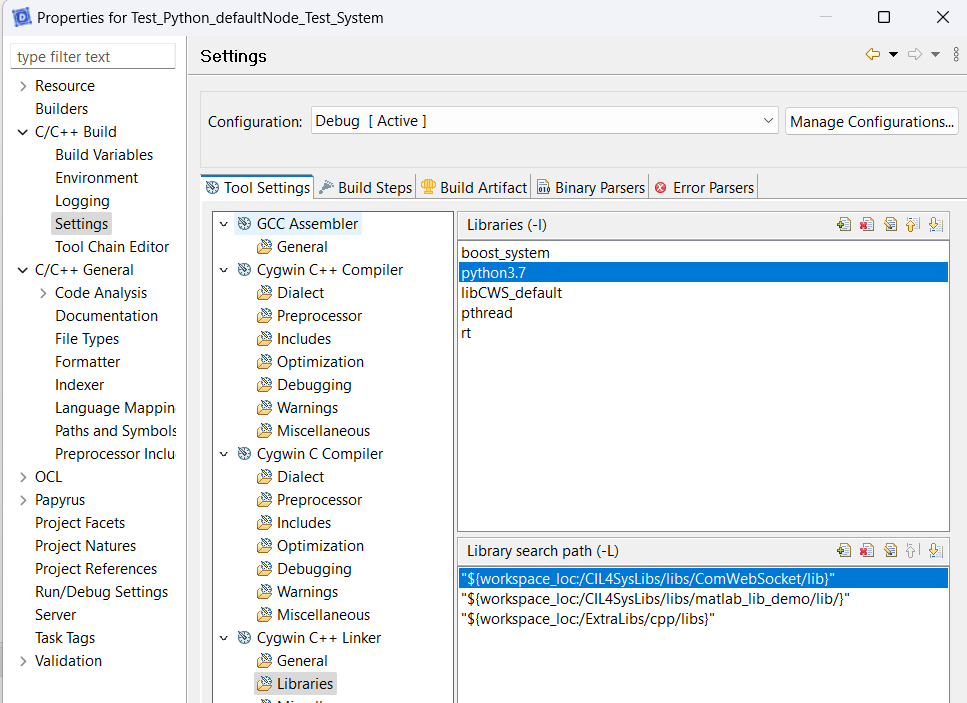The width and height of the screenshot is (967, 703).
Task: Move Library search path (-L) entry down
Action: 936,550
